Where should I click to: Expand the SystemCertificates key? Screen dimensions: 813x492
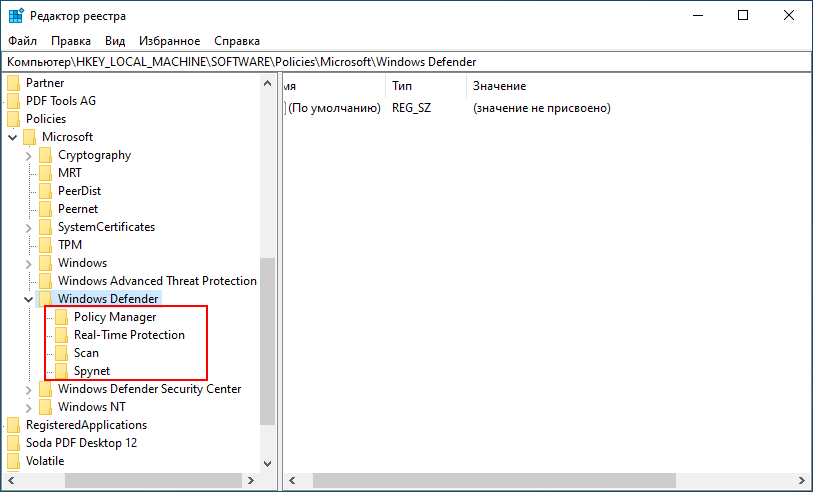pyautogui.click(x=29, y=228)
